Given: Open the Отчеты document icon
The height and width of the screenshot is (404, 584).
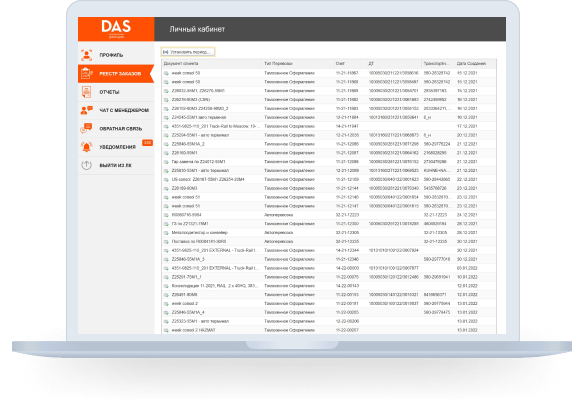Looking at the screenshot, I should click(86, 92).
